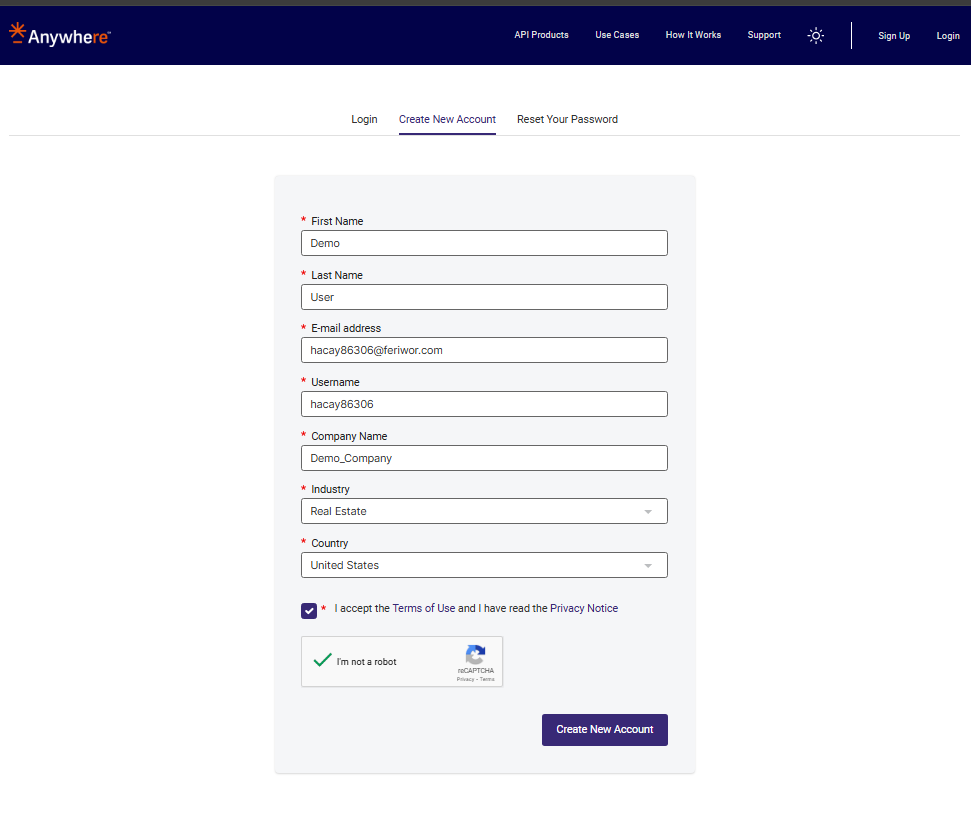Click the red asterisk beside First Name
This screenshot has width=971, height=813.
302,221
